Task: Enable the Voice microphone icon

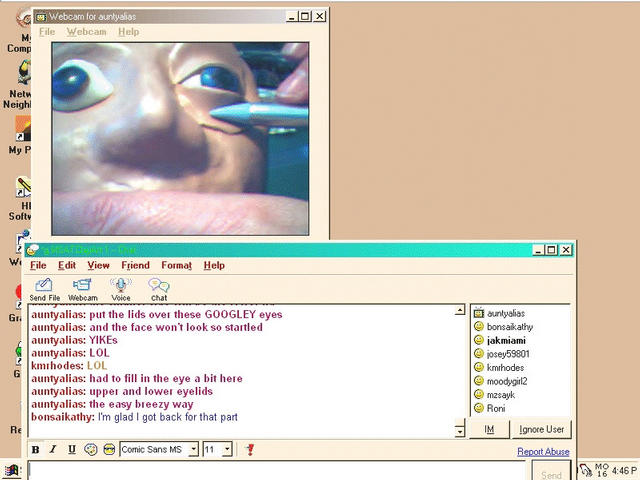Action: 120,289
